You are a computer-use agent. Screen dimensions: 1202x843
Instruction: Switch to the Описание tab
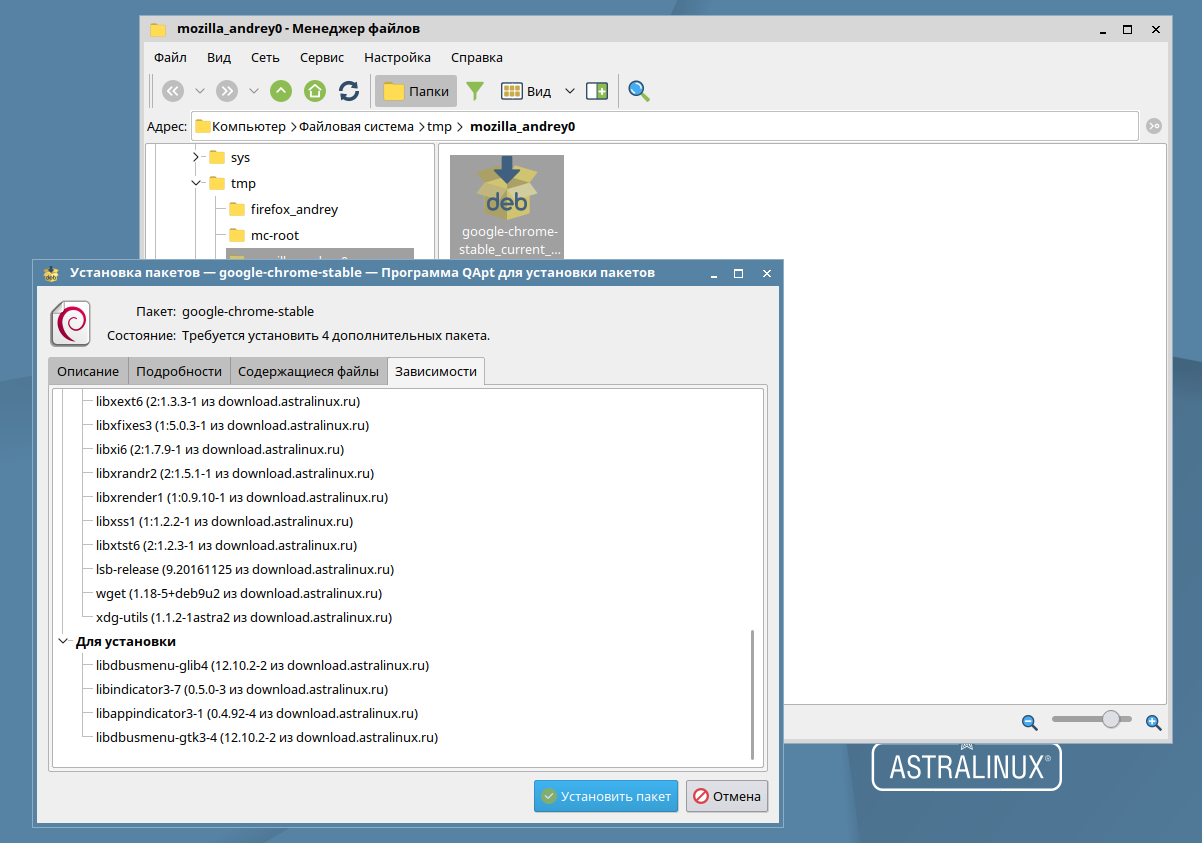[x=88, y=371]
